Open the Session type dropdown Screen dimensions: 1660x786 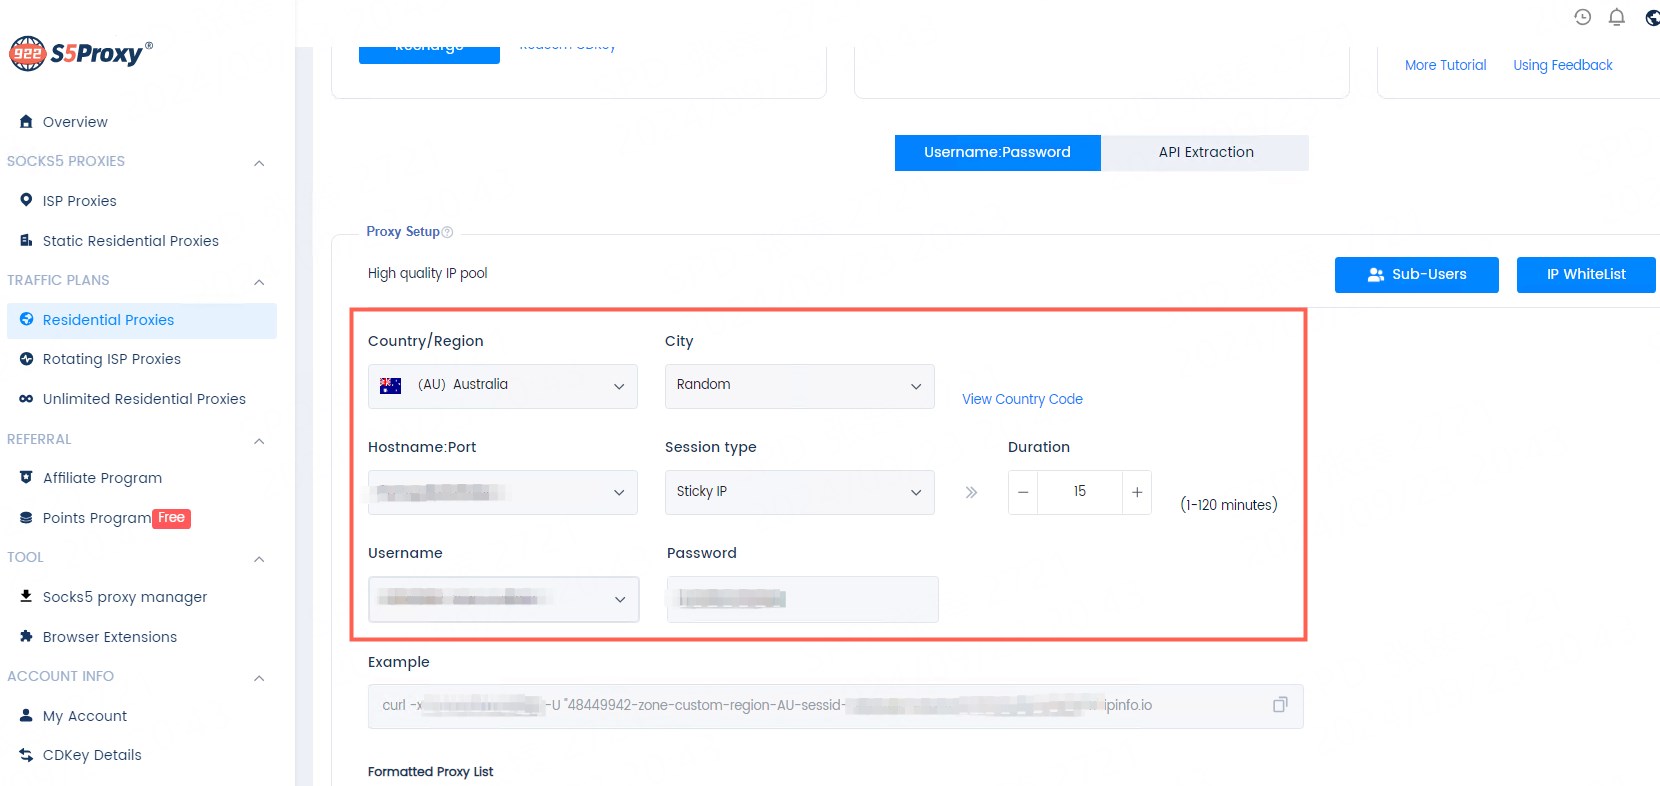coord(799,492)
